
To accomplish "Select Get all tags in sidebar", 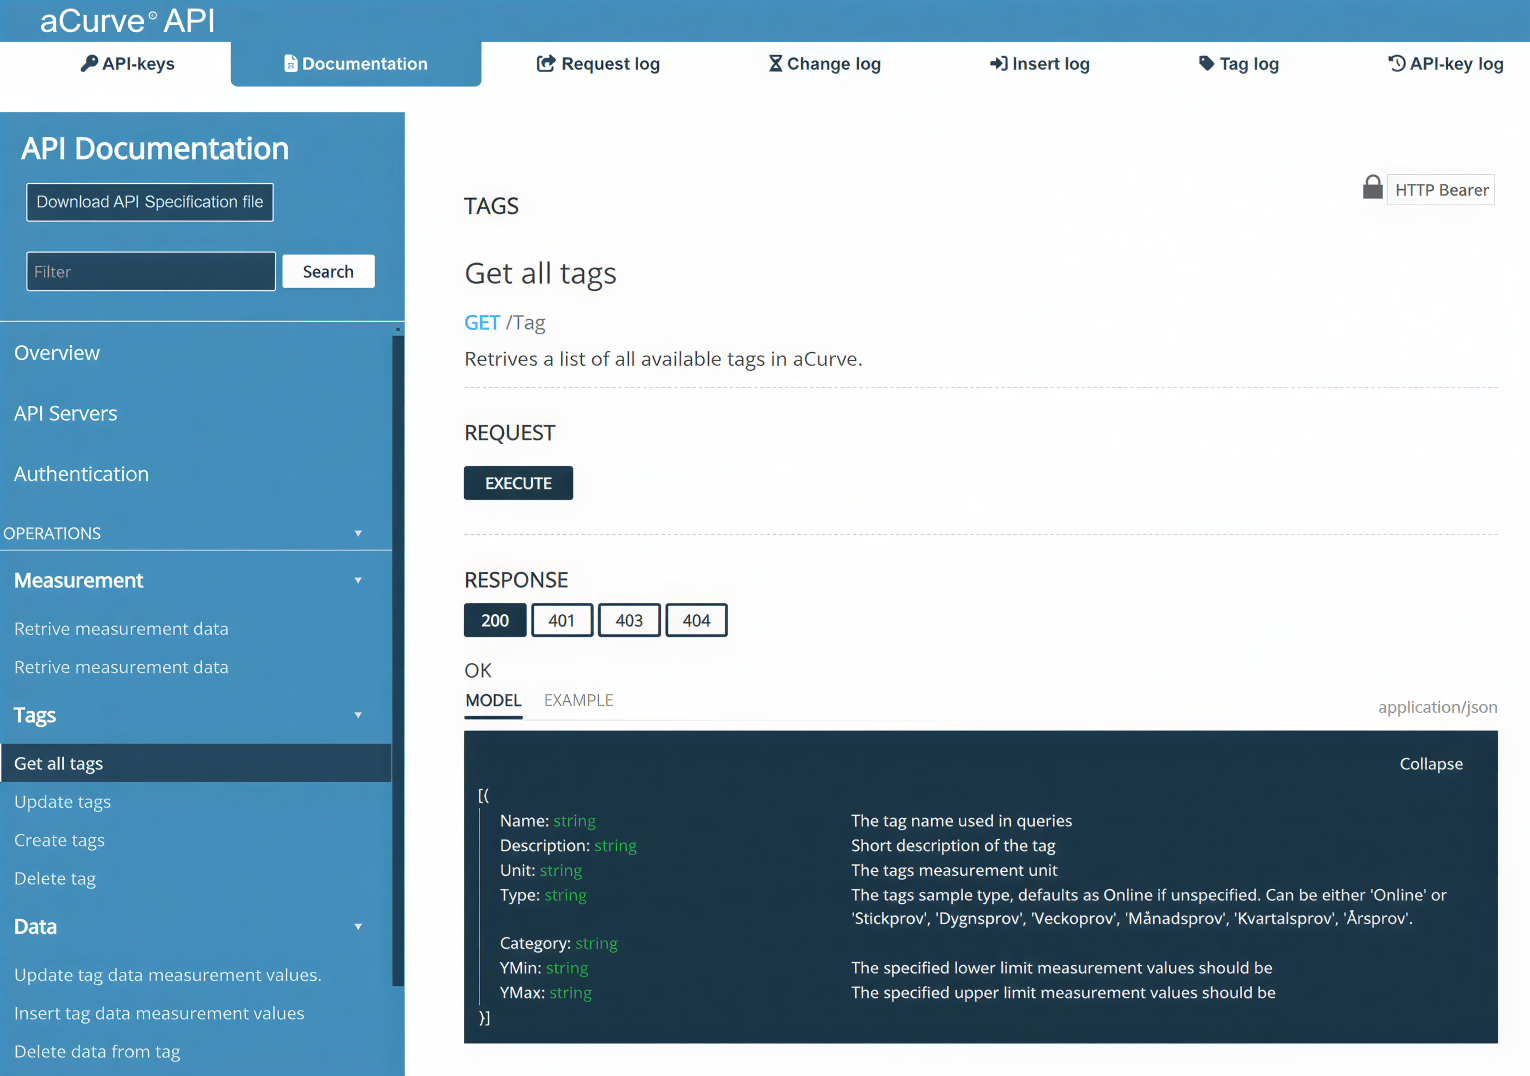I will pyautogui.click(x=196, y=763).
